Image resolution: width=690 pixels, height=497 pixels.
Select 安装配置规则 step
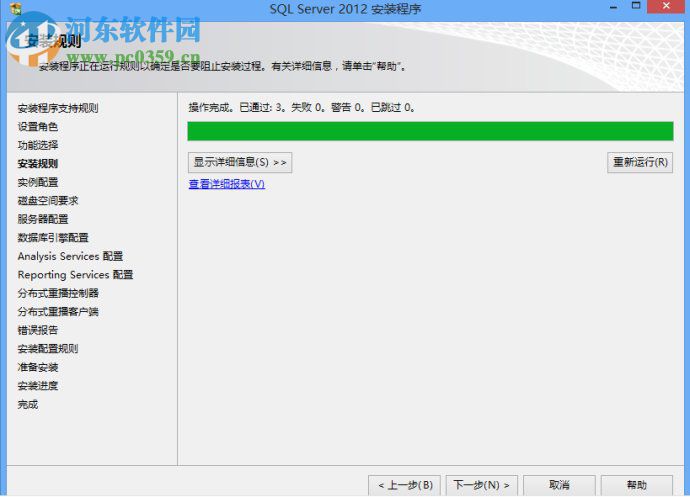[x=48, y=349]
